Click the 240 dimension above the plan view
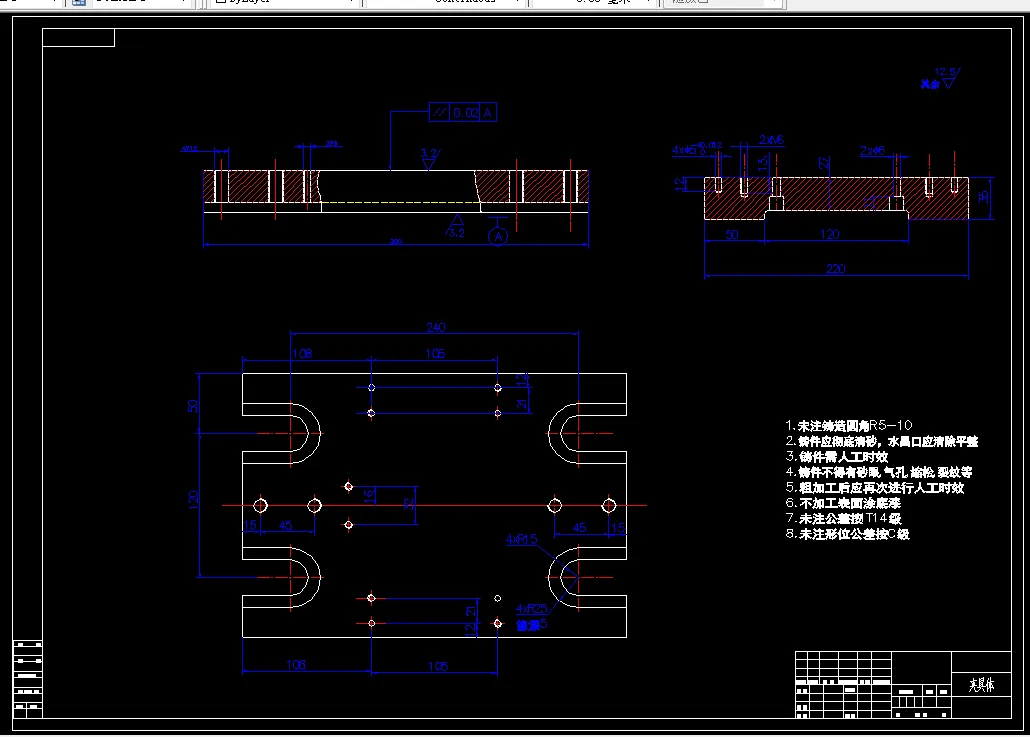The width and height of the screenshot is (1030, 737). click(436, 327)
